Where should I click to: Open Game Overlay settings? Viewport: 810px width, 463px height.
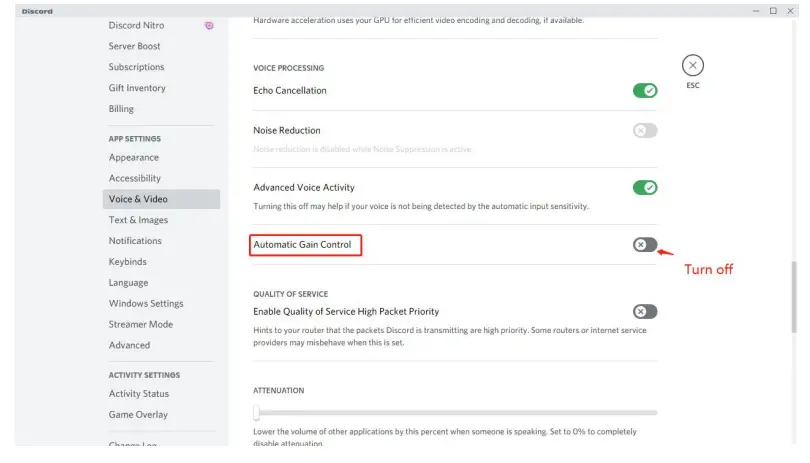138,414
